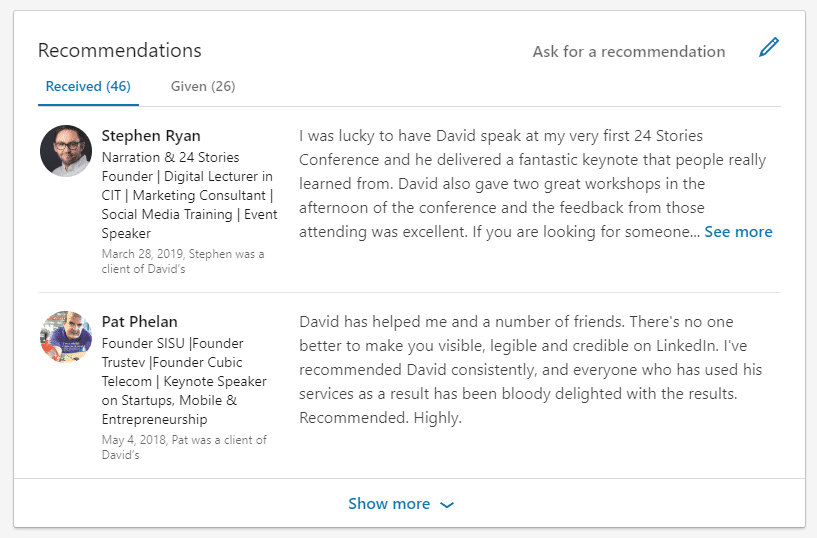The width and height of the screenshot is (817, 538).
Task: Select Pat's Keynote Speaker on Startups line
Action: 184,382
